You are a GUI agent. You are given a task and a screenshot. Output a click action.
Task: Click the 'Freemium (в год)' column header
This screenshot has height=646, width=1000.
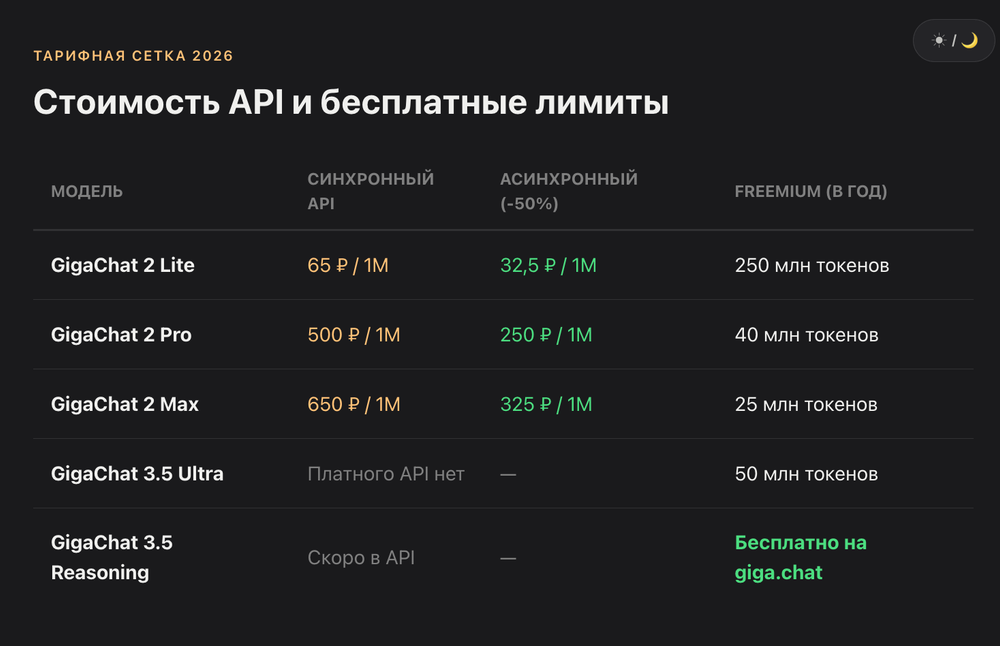point(811,191)
